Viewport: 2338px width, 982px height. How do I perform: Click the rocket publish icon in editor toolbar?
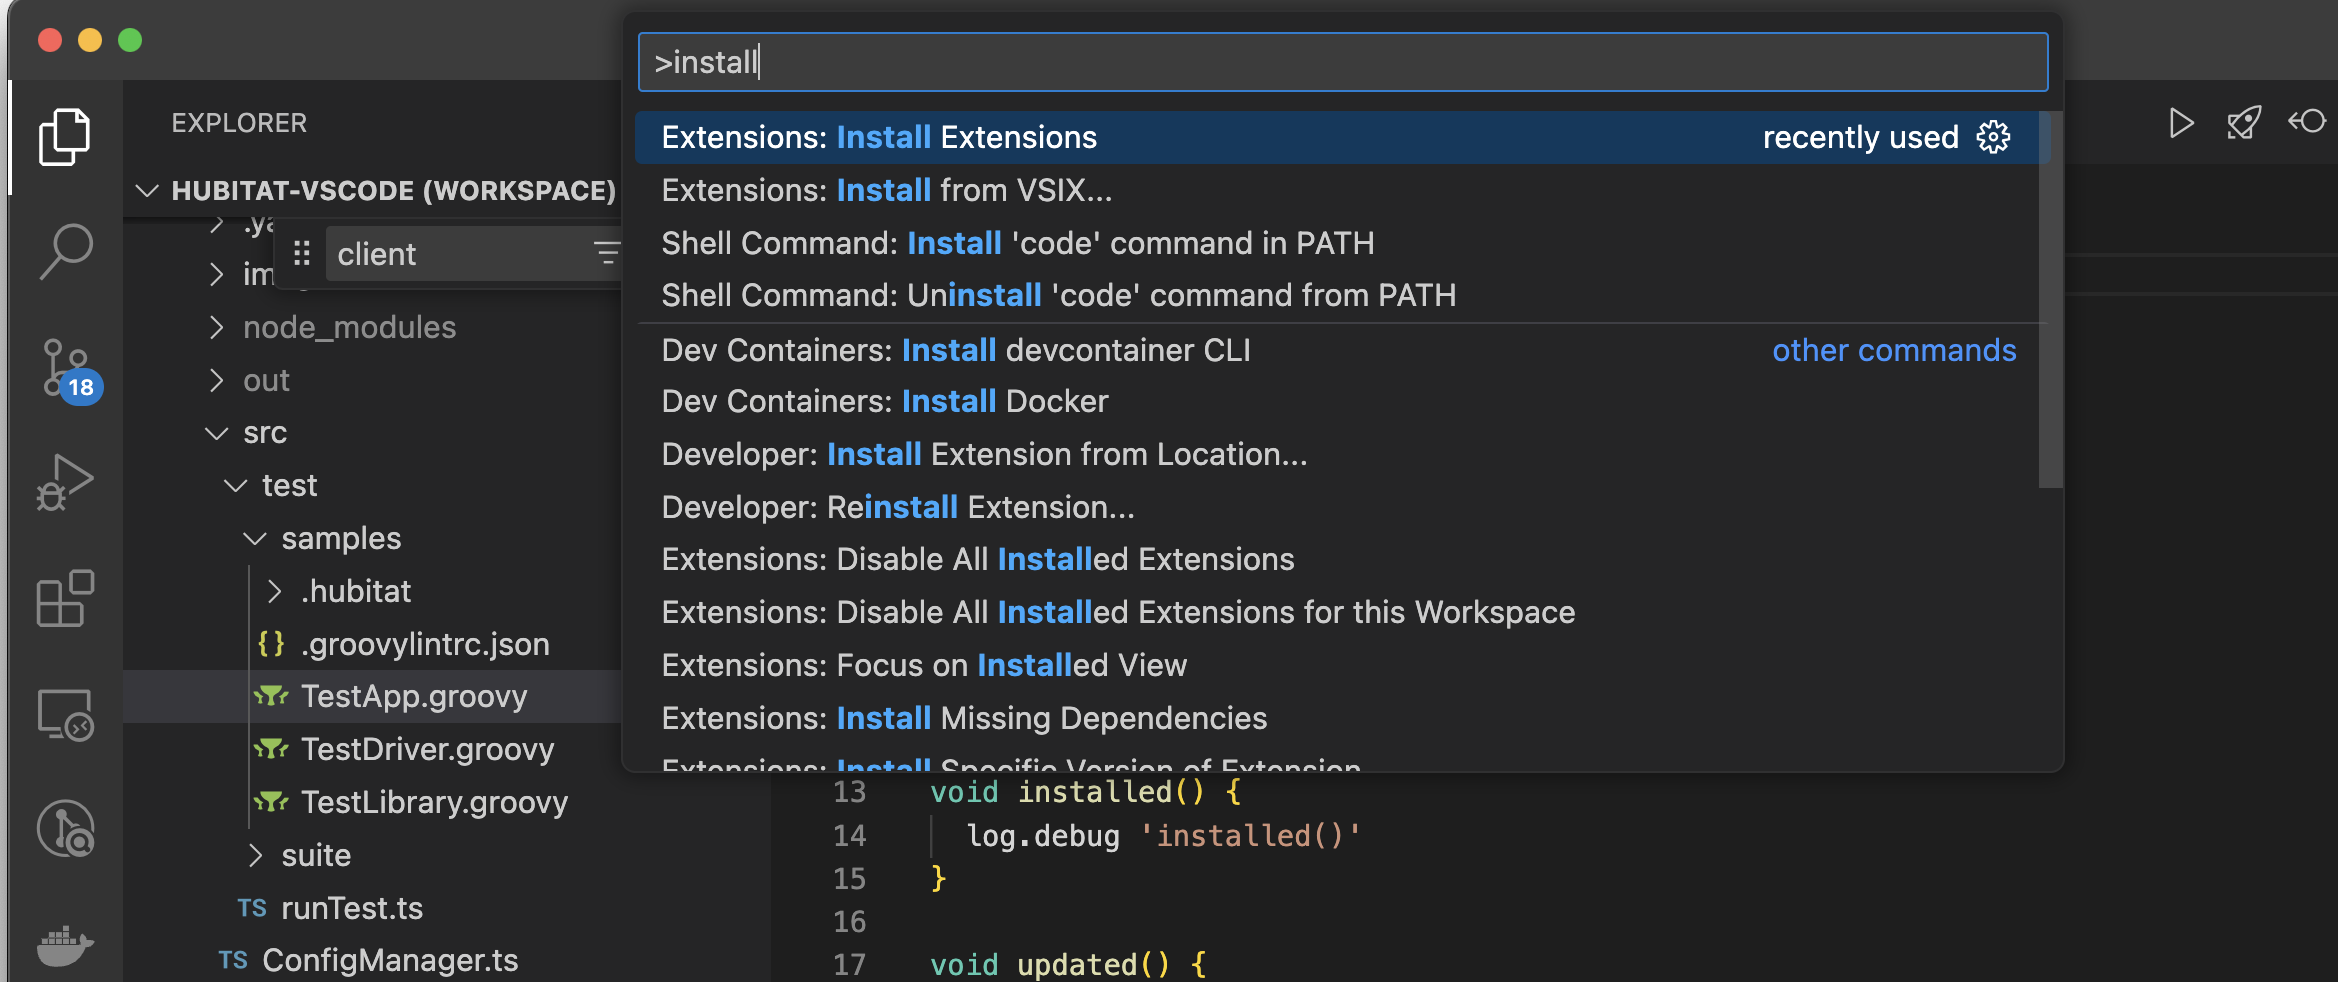(x=2243, y=123)
